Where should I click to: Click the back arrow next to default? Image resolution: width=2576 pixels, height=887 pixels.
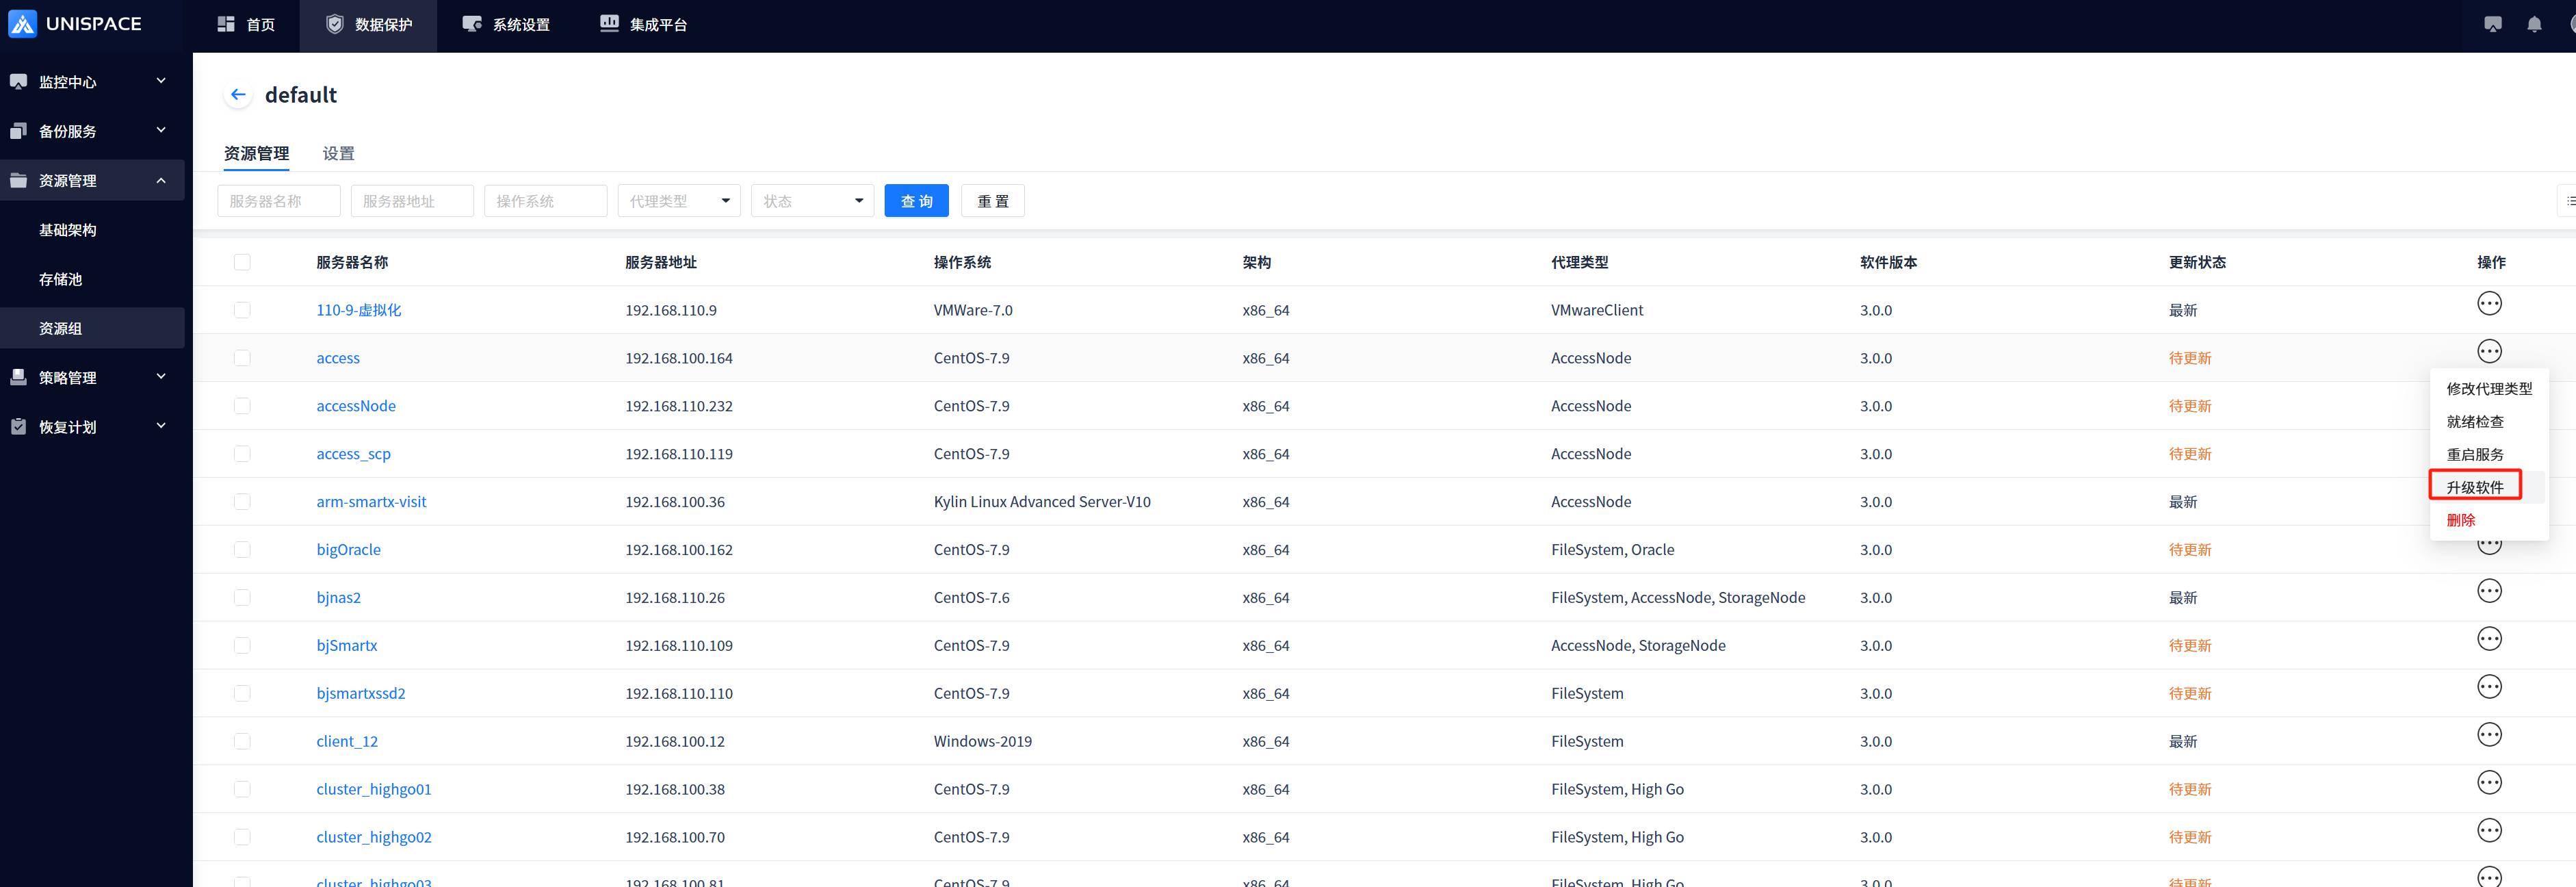[238, 95]
